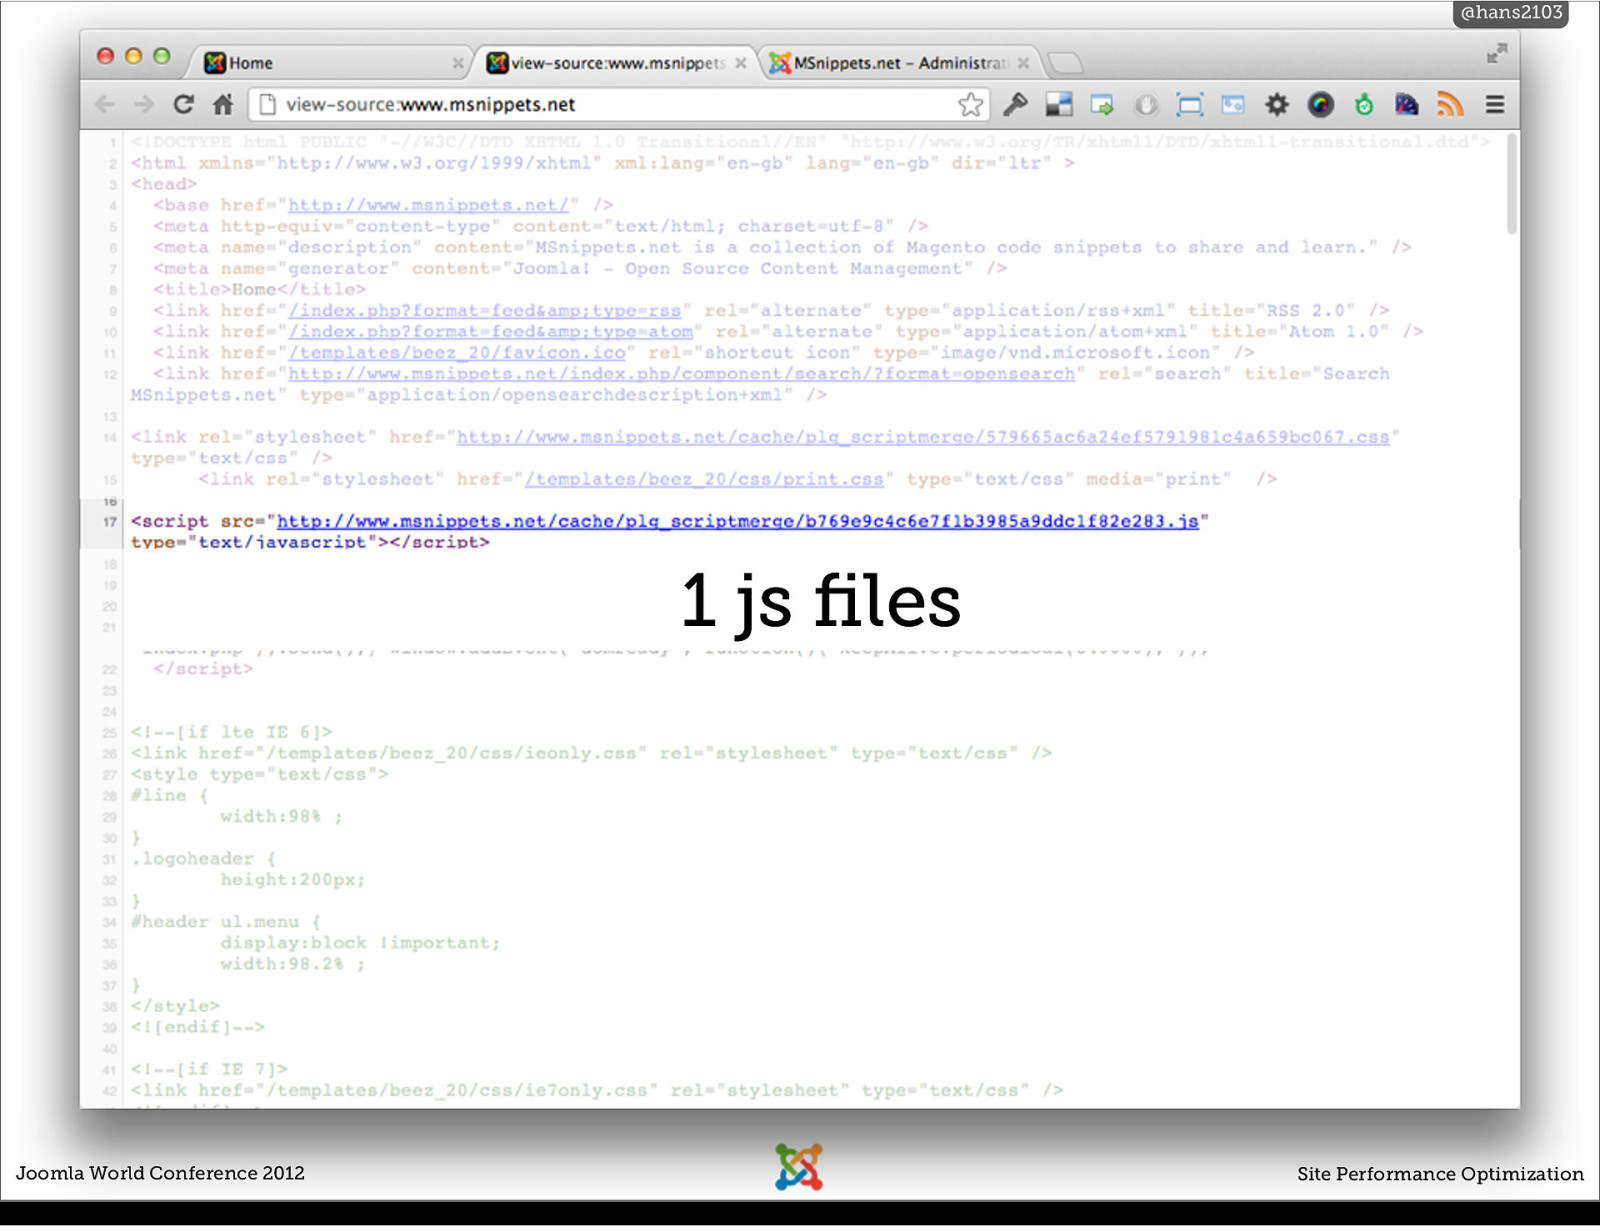Open the base href www.msnippets.net link
Viewport: 1600px width, 1232px height.
pos(428,205)
